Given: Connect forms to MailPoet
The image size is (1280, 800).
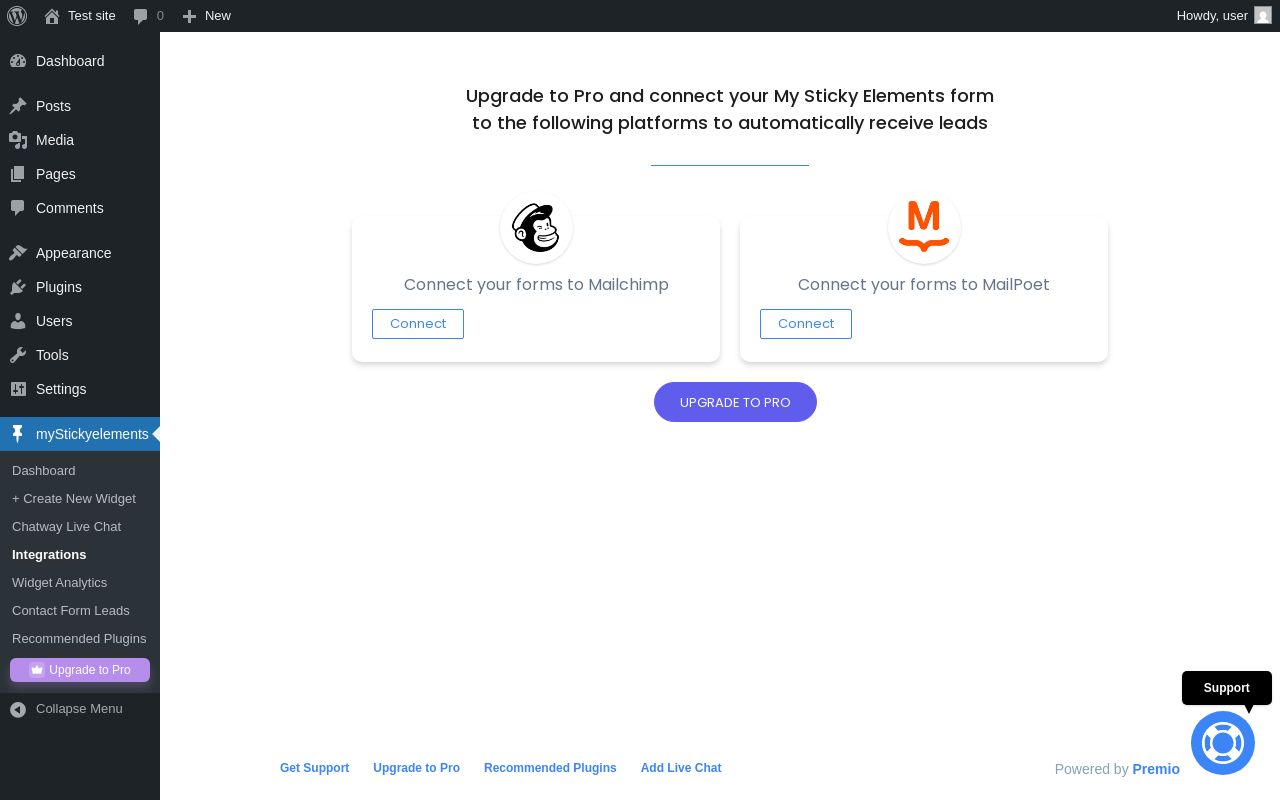Looking at the screenshot, I should coord(806,324).
